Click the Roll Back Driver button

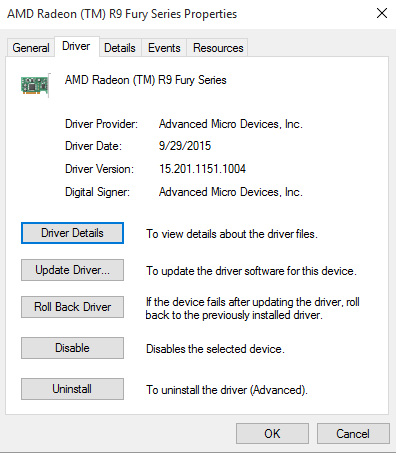(x=72, y=307)
